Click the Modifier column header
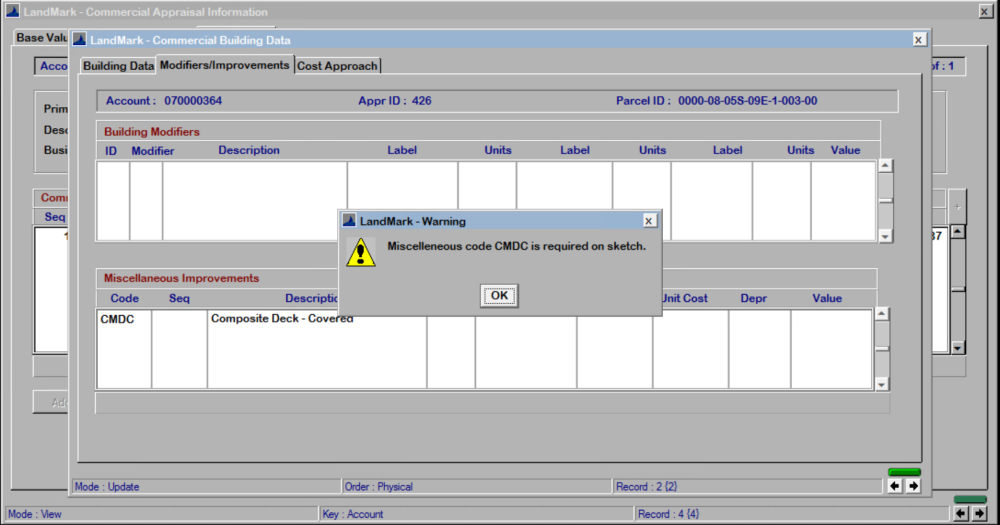 click(152, 151)
